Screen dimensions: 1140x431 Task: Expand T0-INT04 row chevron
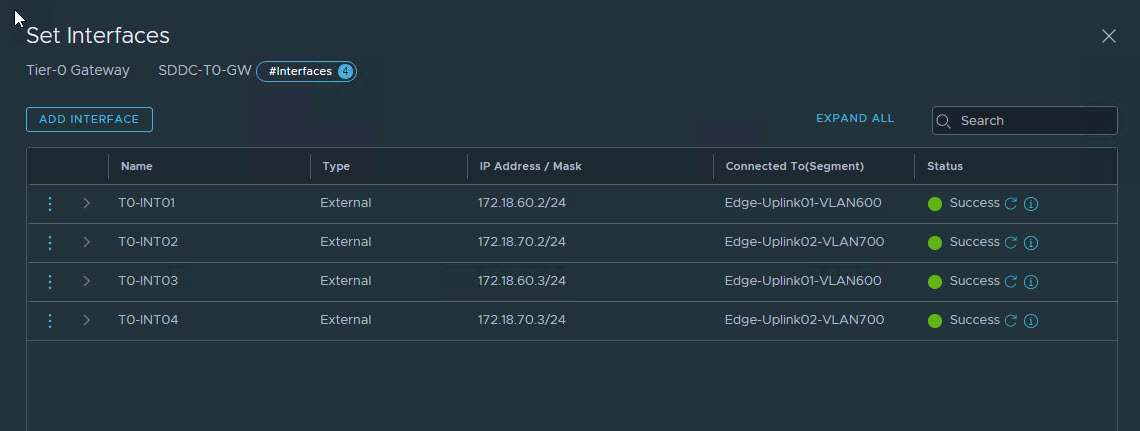point(87,320)
